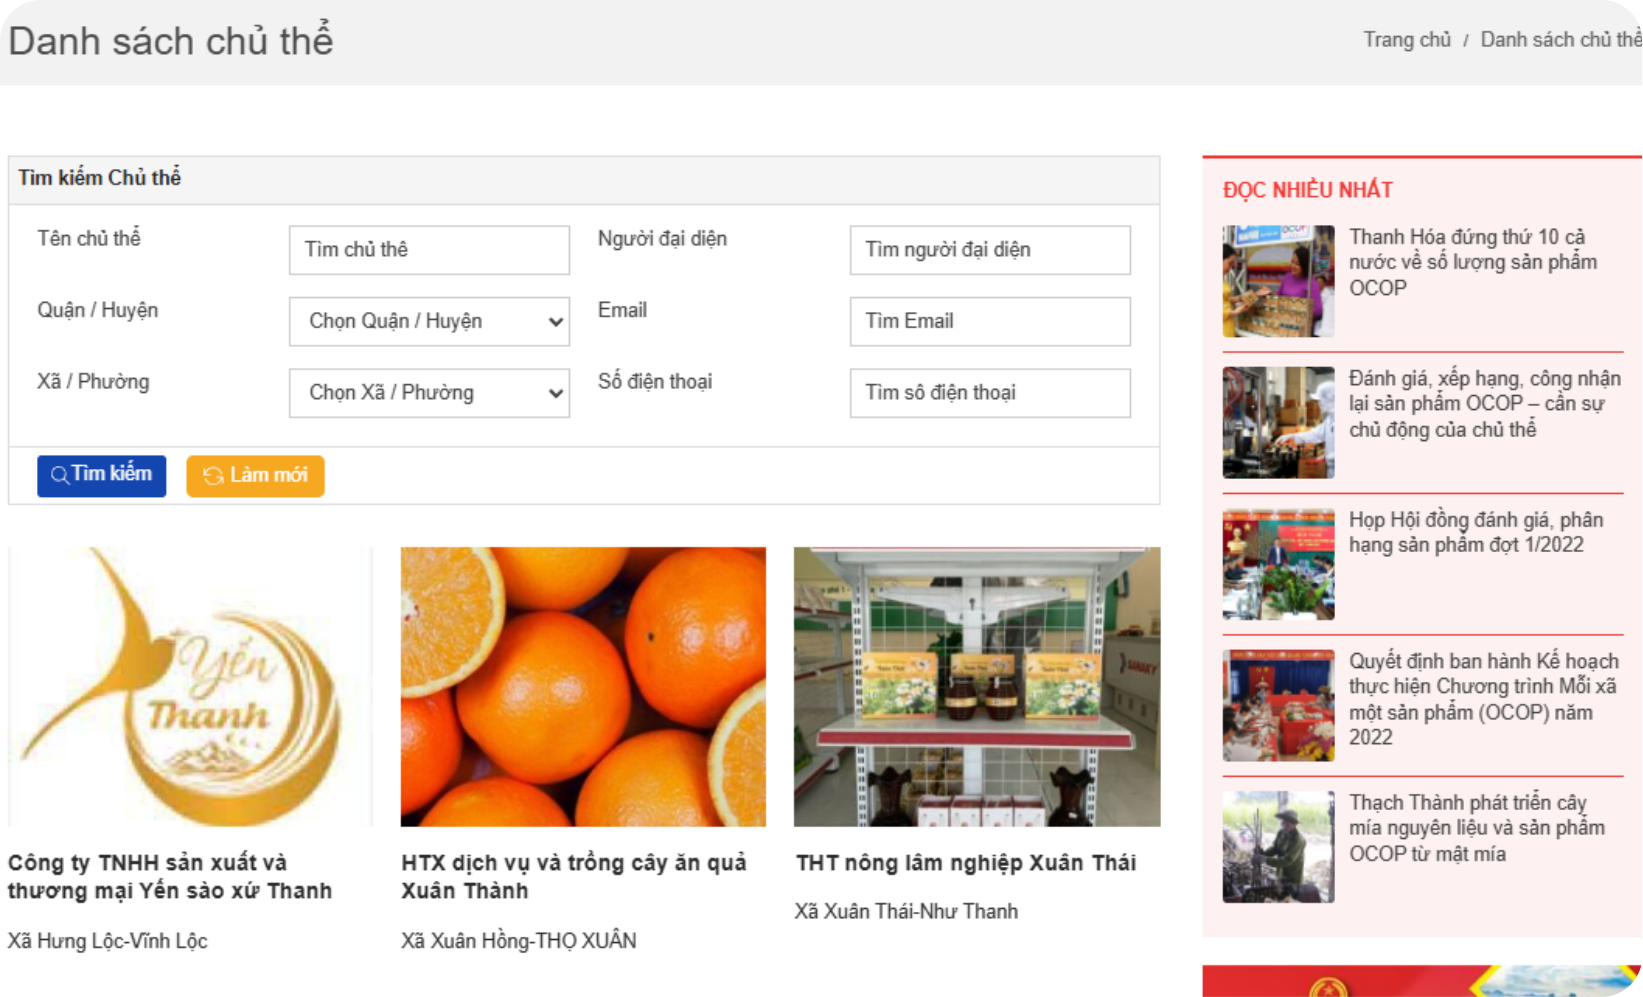
Task: Open HTX dịch vụ và trồng cây ăn quả link
Action: tap(573, 876)
